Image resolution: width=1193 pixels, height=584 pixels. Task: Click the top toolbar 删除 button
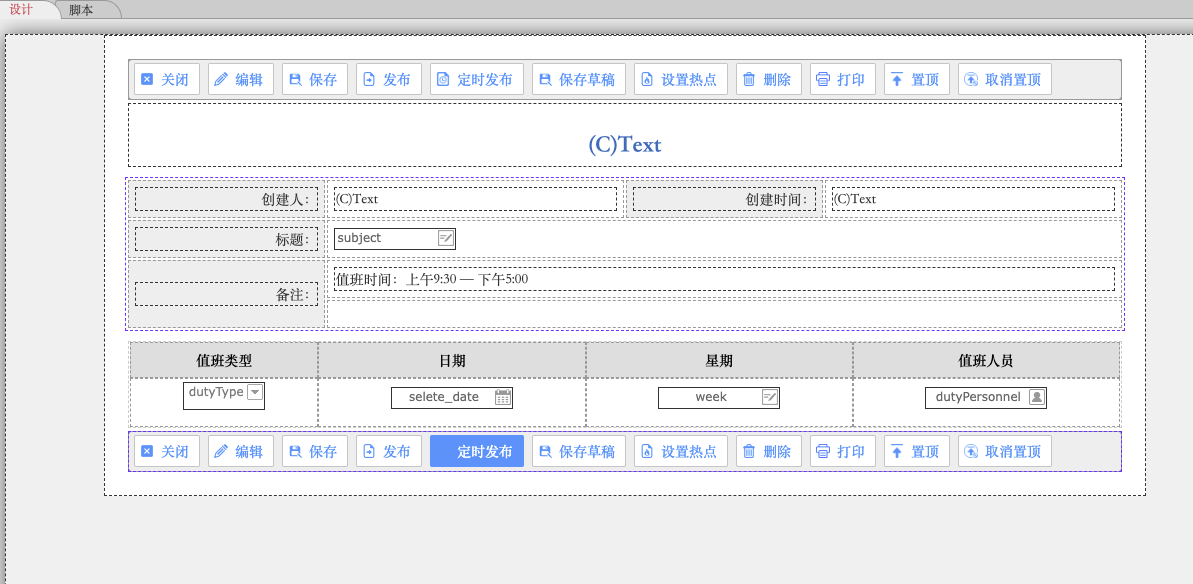pos(768,79)
